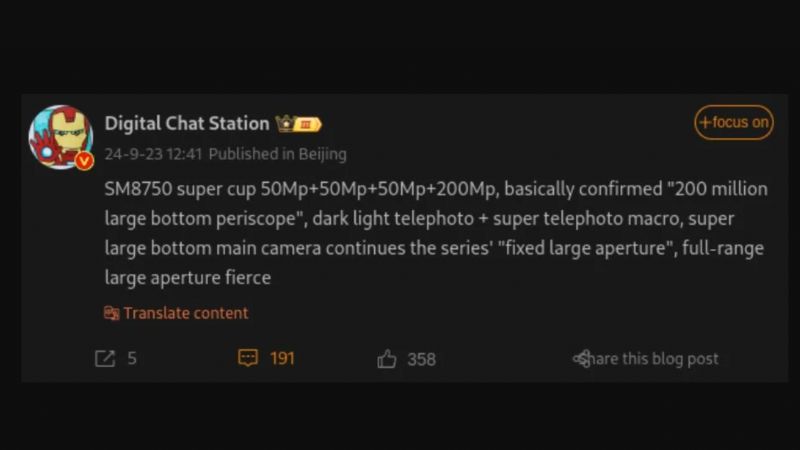Click the repost arrow icon
The image size is (800, 450).
click(x=104, y=358)
